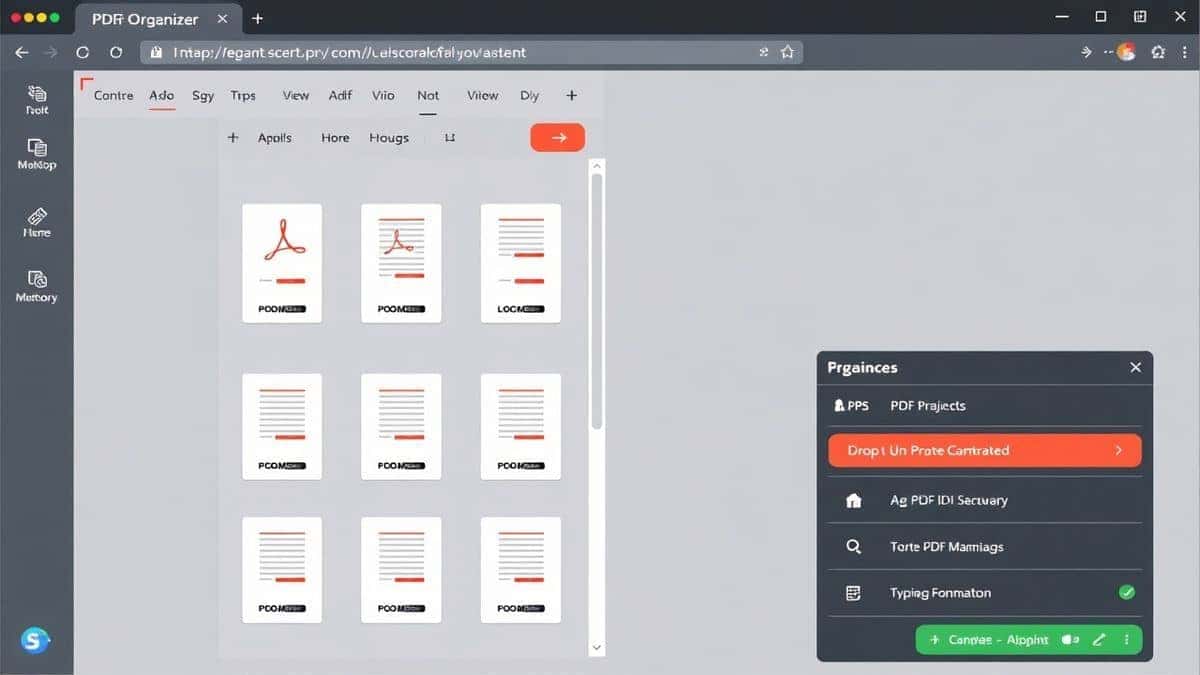The width and height of the screenshot is (1200, 675).
Task: Click the vertical scrollbar thumb
Action: coord(597,300)
